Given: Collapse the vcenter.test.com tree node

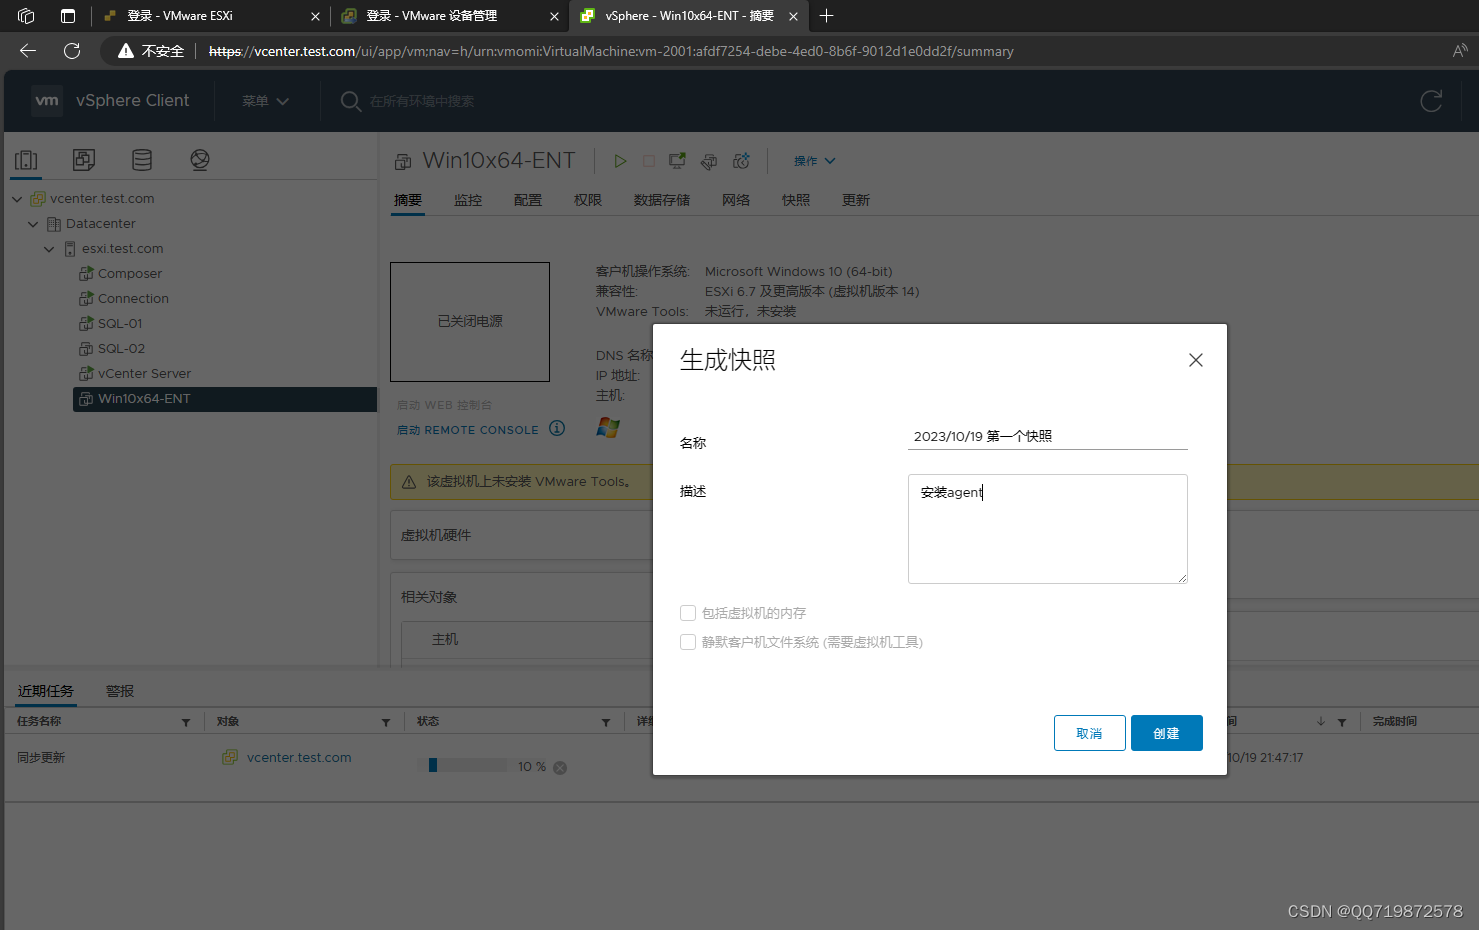Looking at the screenshot, I should coord(17,199).
